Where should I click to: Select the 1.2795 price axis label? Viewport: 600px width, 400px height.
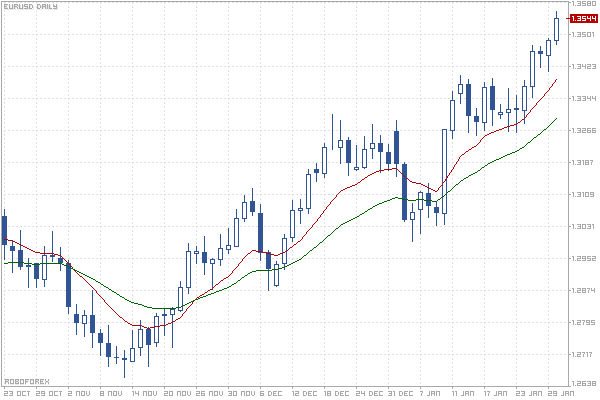[x=584, y=322]
